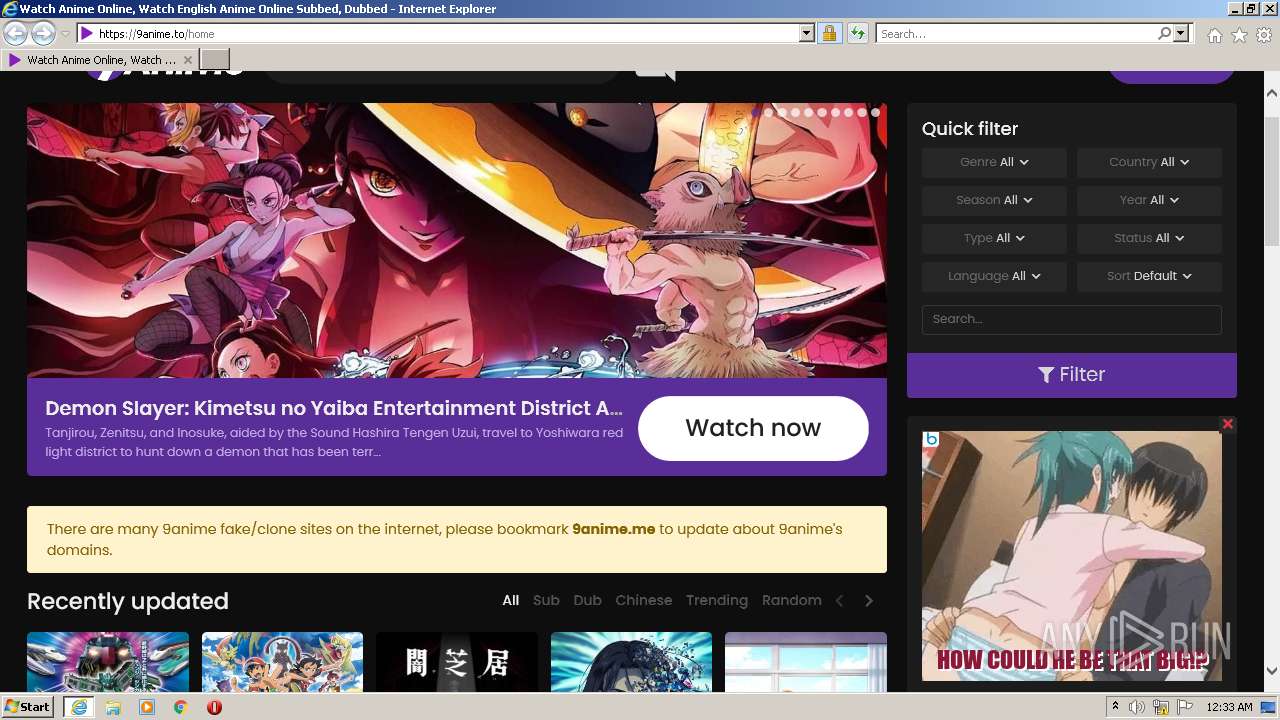This screenshot has width=1280, height=720.
Task: Expand the Sort Default dropdown
Action: pos(1149,276)
